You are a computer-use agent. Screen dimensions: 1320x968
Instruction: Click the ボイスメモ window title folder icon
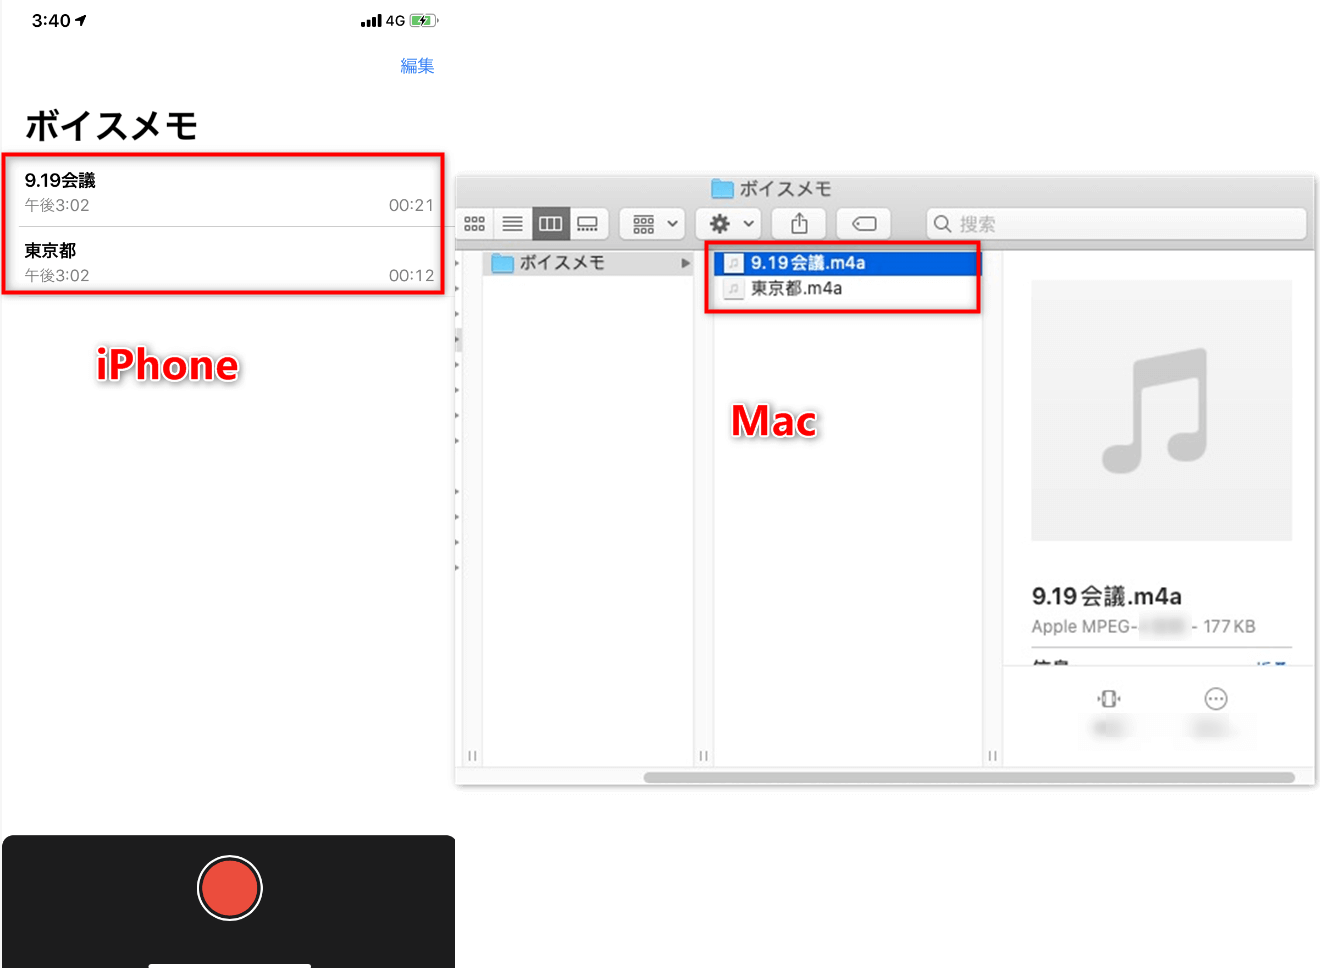click(x=722, y=189)
